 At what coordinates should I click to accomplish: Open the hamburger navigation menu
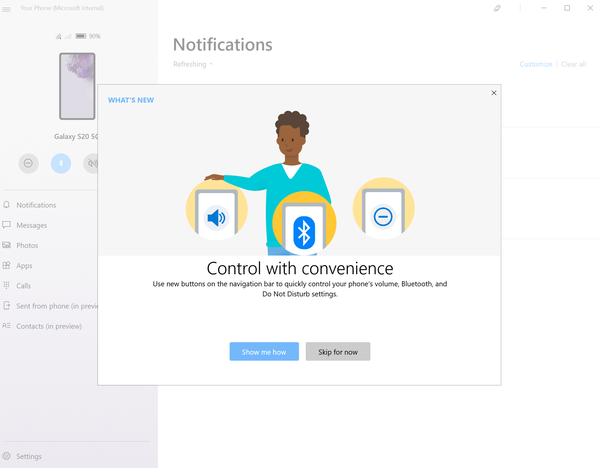pyautogui.click(x=7, y=8)
